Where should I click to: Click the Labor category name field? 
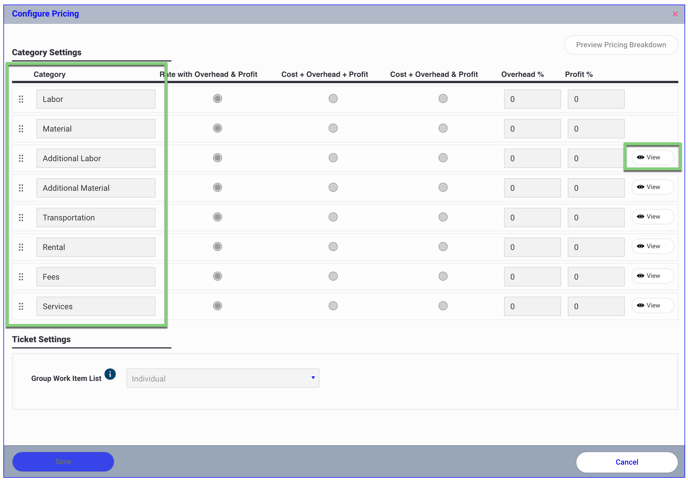point(96,99)
